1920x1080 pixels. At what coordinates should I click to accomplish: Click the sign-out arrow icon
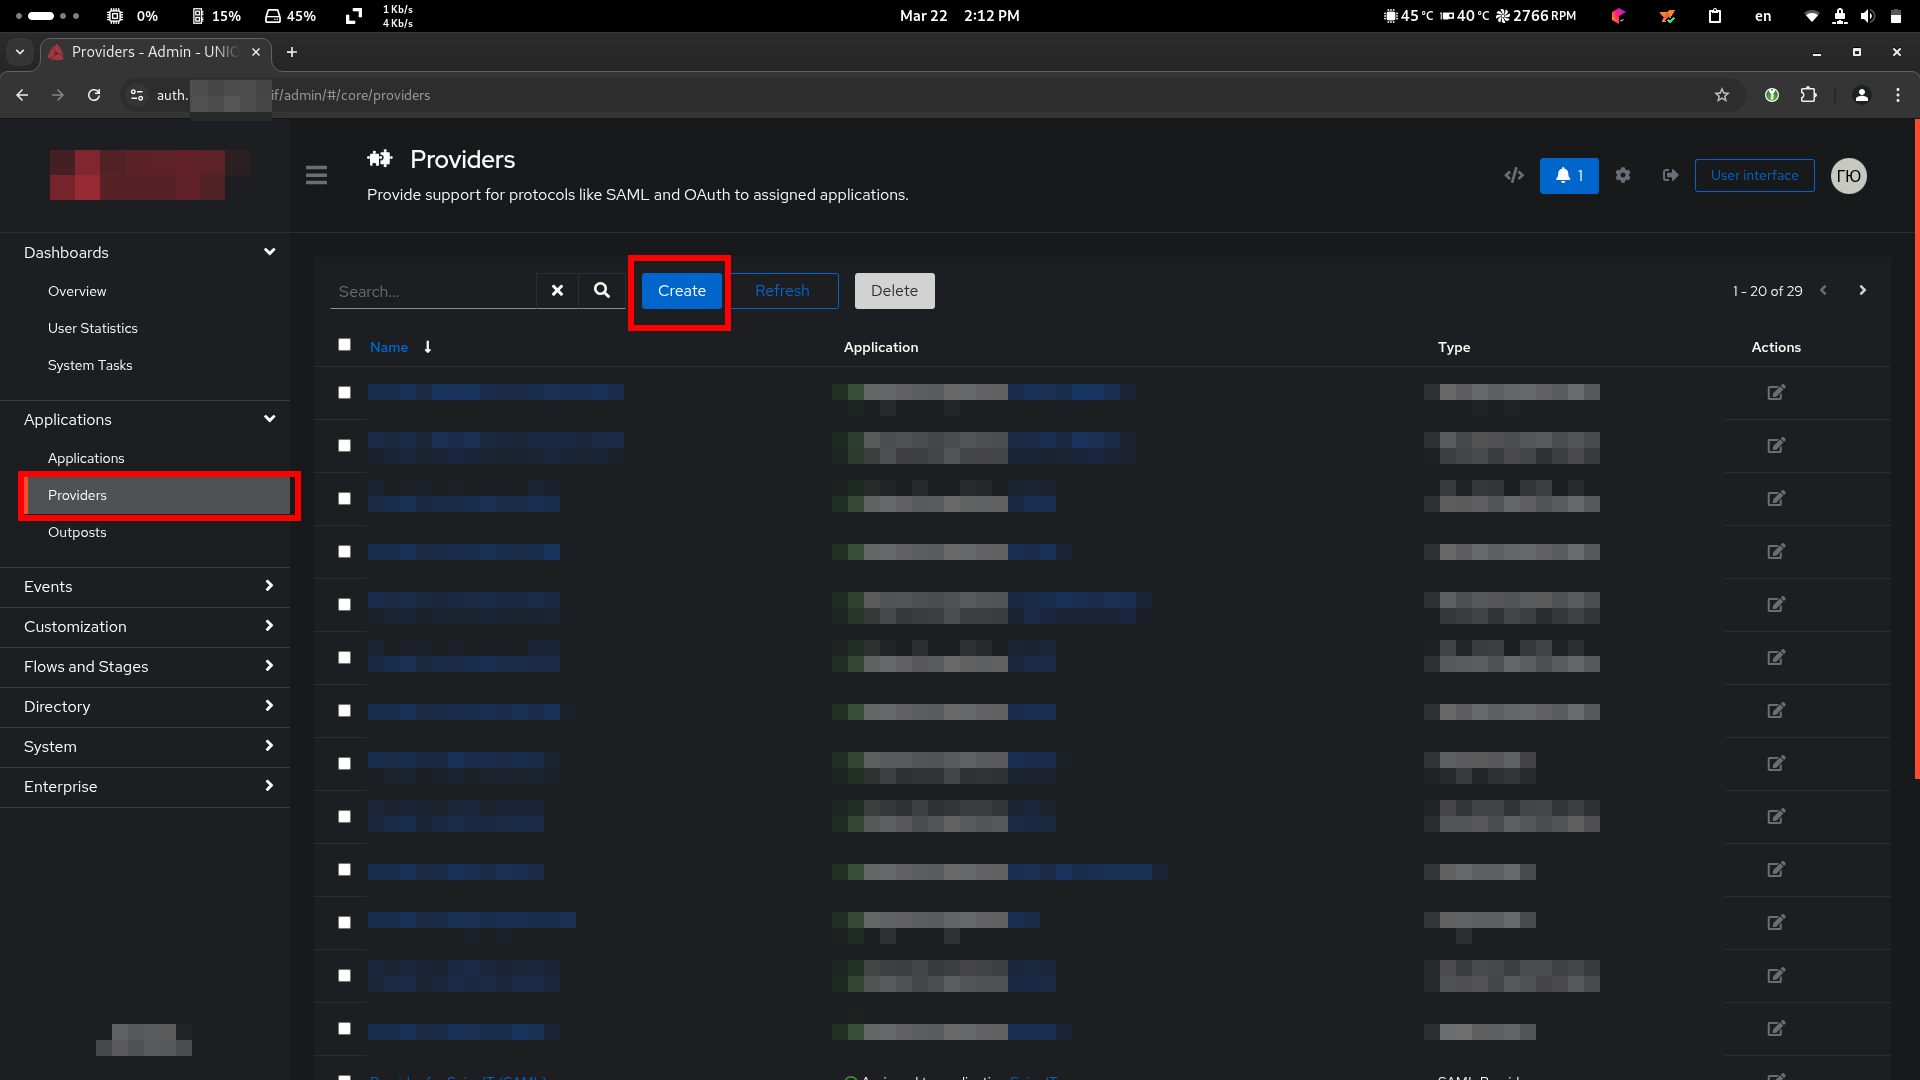click(1670, 175)
